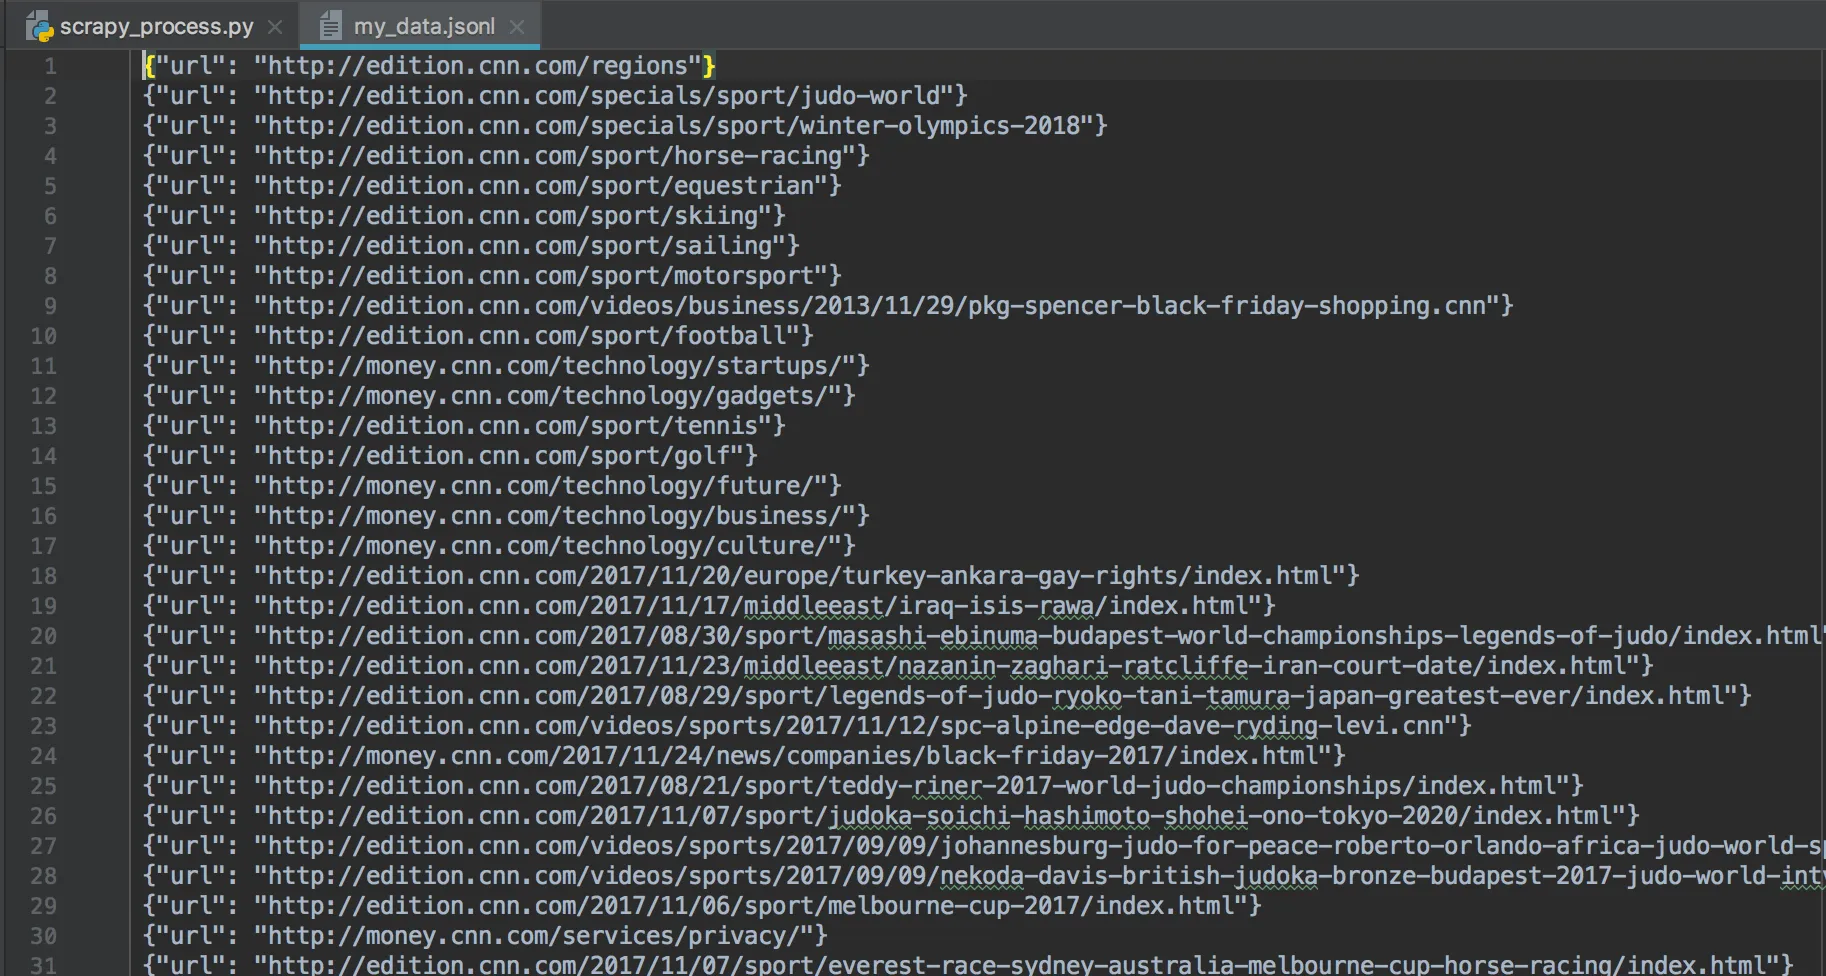Place cursor on the "iraq-isis-rawa" line
This screenshot has width=1826, height=976.
[x=709, y=606]
